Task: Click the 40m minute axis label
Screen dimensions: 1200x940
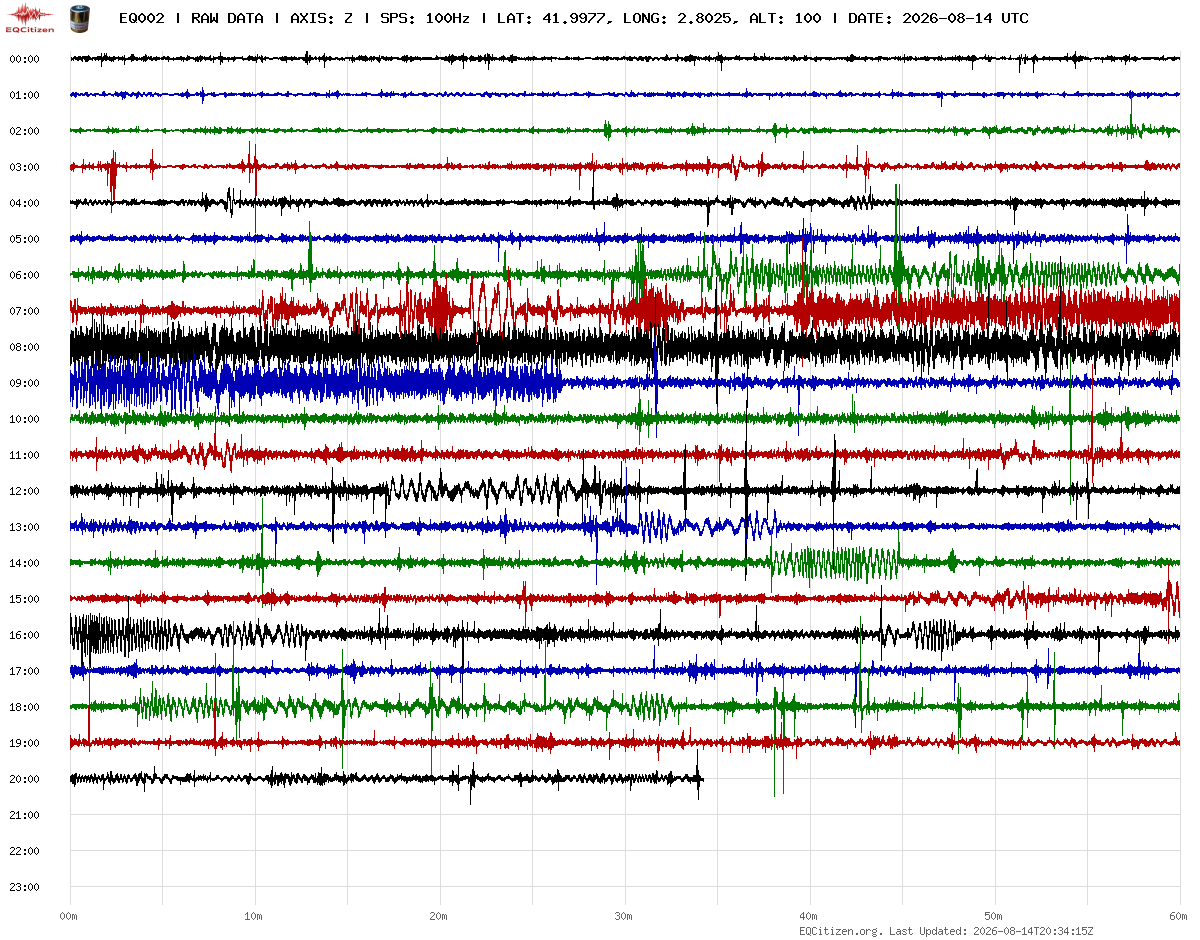Action: tap(809, 916)
